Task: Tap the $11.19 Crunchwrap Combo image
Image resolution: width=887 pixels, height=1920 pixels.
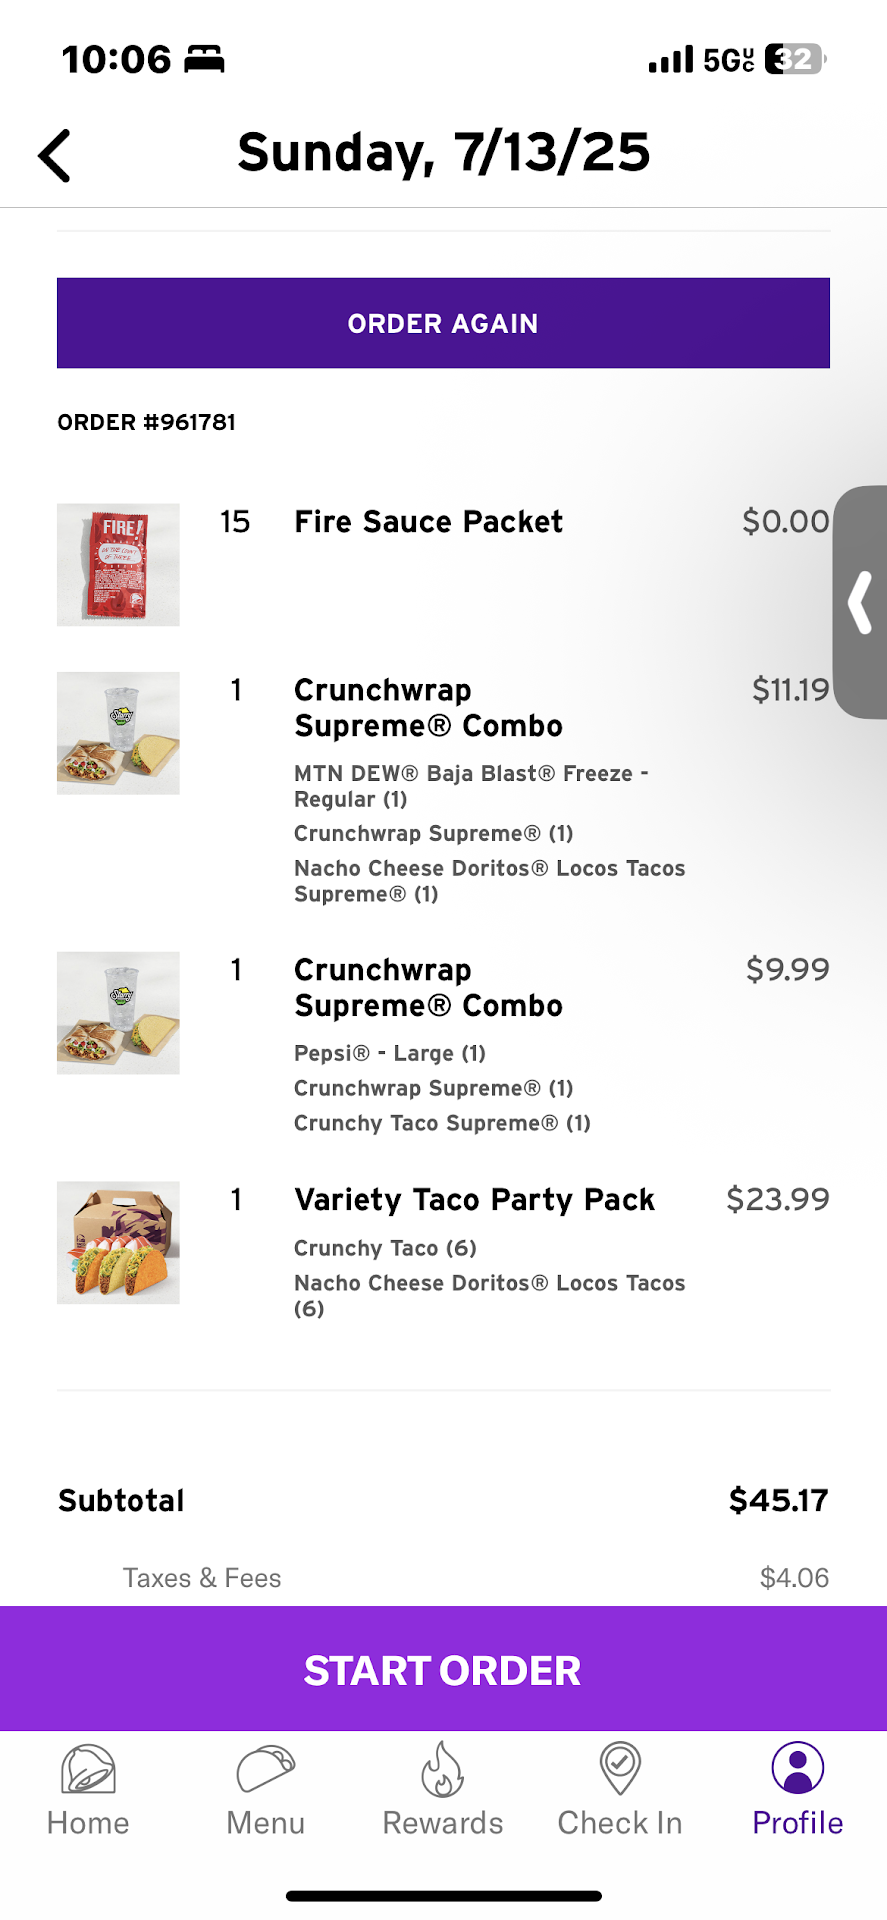Action: pos(118,733)
